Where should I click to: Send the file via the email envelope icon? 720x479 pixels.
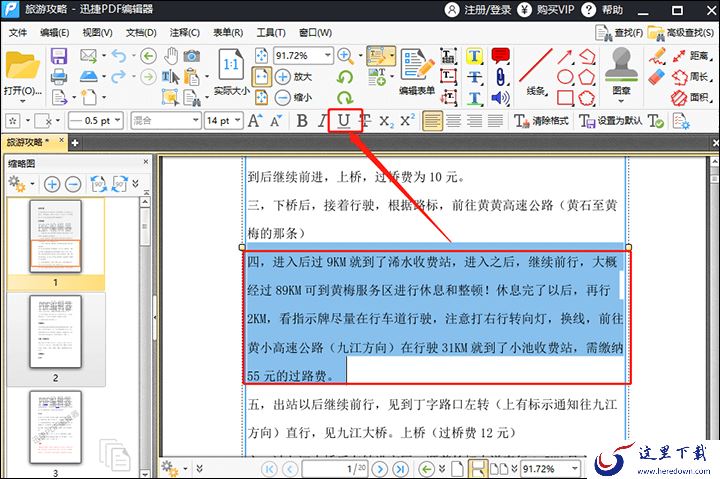(x=89, y=56)
